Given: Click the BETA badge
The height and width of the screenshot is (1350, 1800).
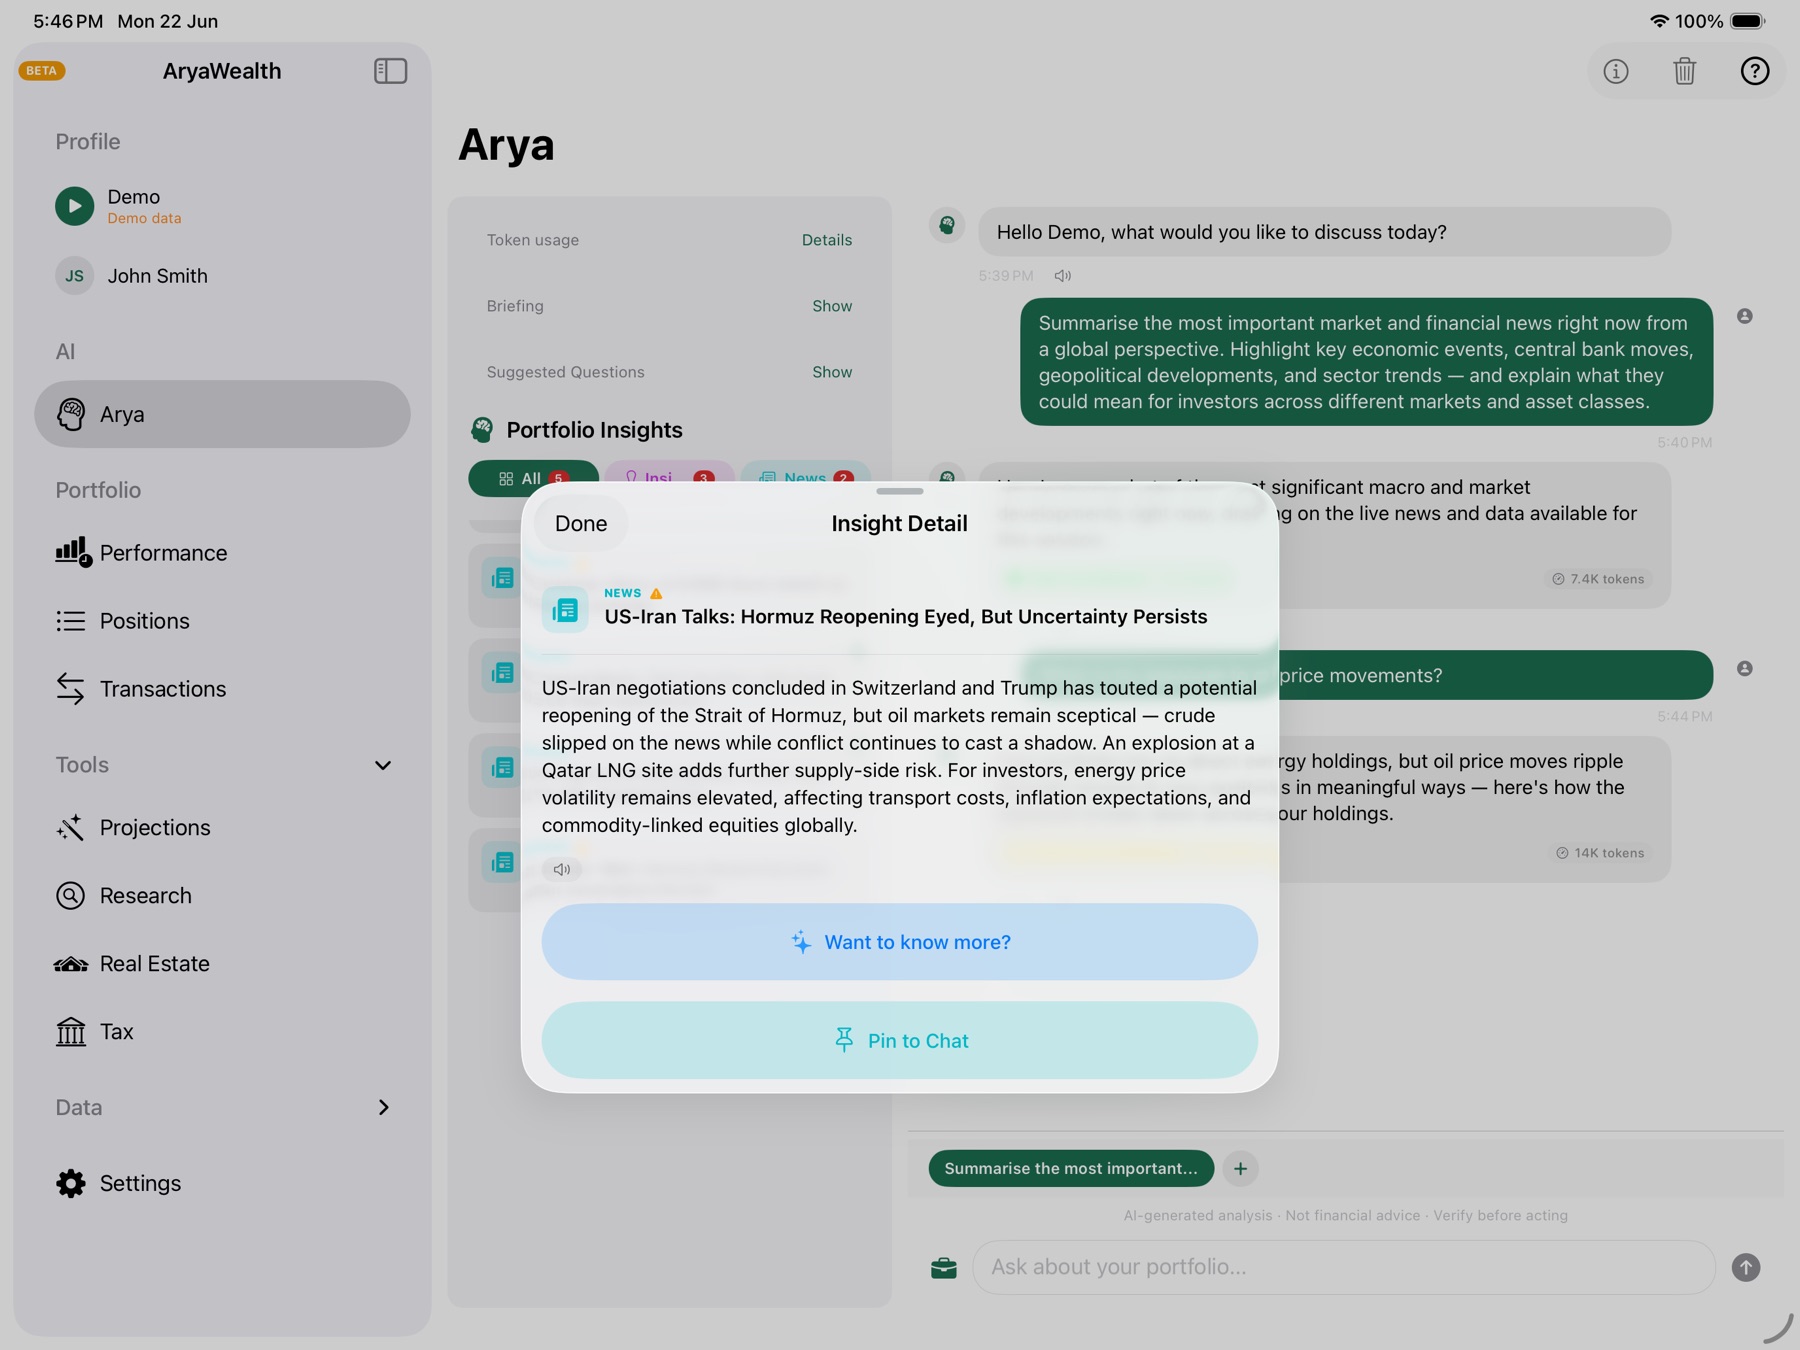Looking at the screenshot, I should (42, 71).
